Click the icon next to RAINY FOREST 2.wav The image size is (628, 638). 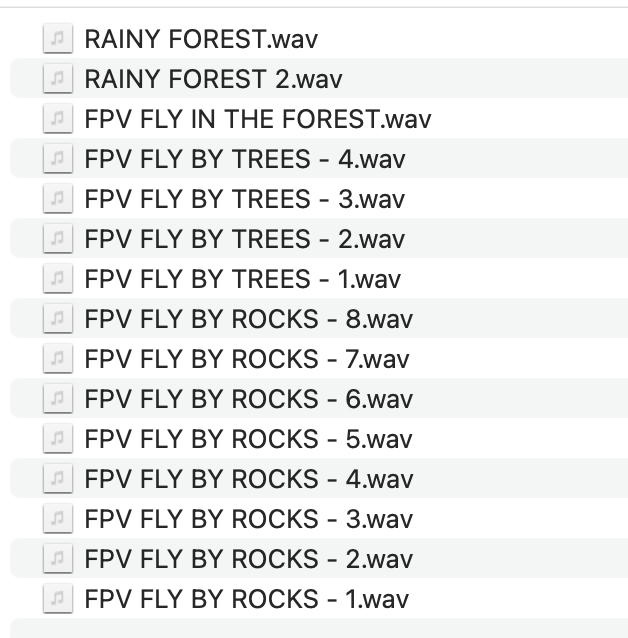(x=58, y=79)
